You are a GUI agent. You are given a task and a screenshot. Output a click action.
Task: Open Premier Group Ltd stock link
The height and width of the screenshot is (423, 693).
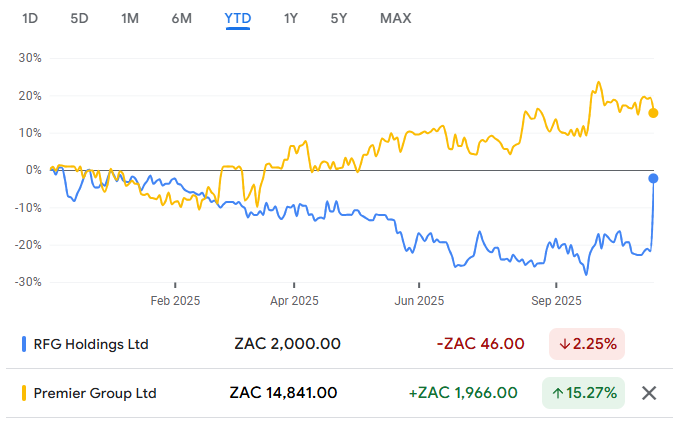point(96,393)
